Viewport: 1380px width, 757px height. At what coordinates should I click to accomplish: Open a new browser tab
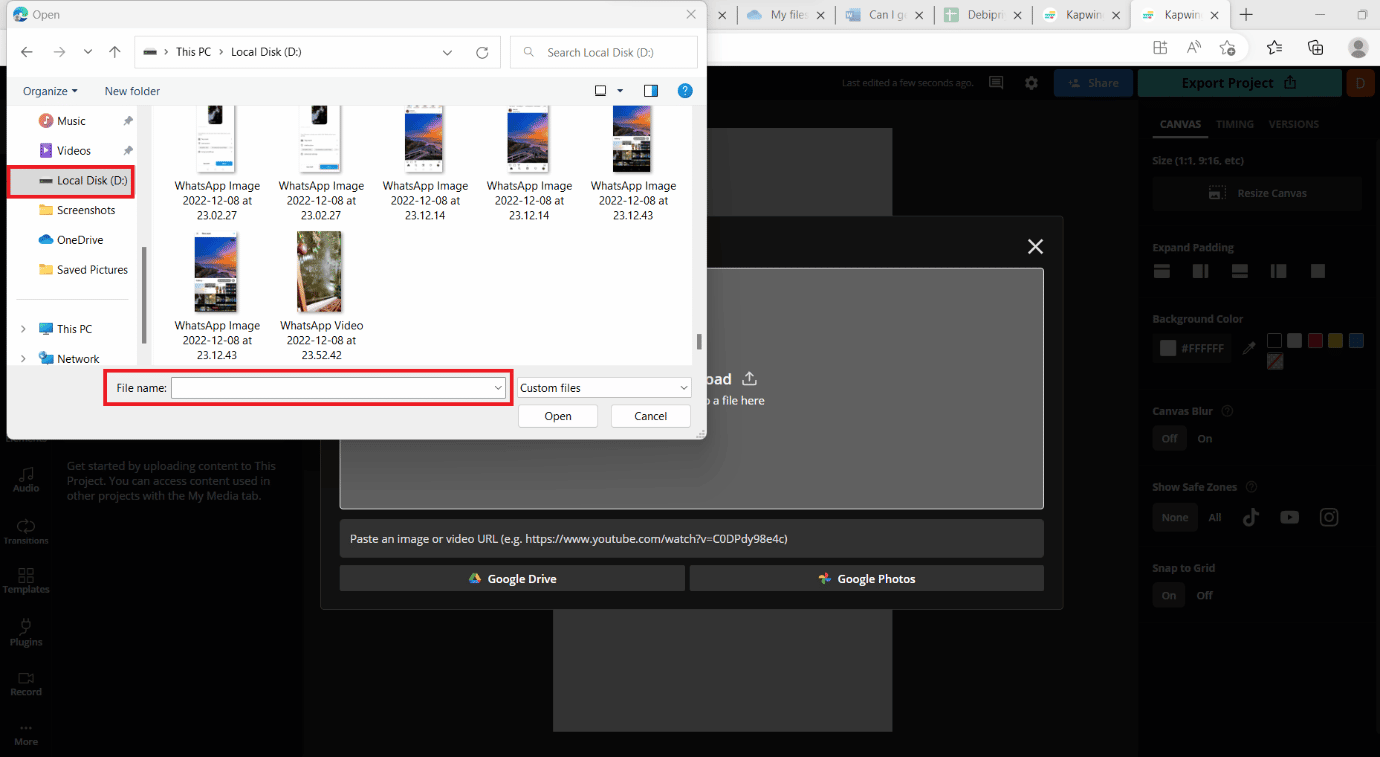[x=1246, y=15]
